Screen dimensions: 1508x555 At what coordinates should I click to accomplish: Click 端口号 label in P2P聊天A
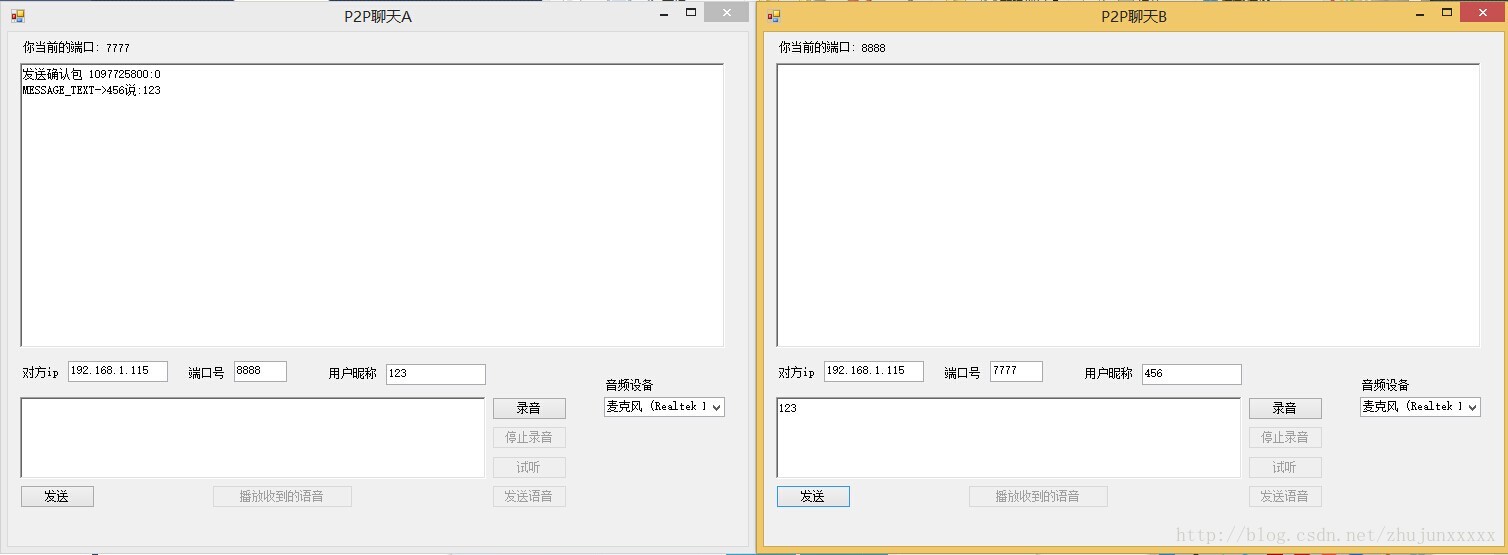point(206,374)
